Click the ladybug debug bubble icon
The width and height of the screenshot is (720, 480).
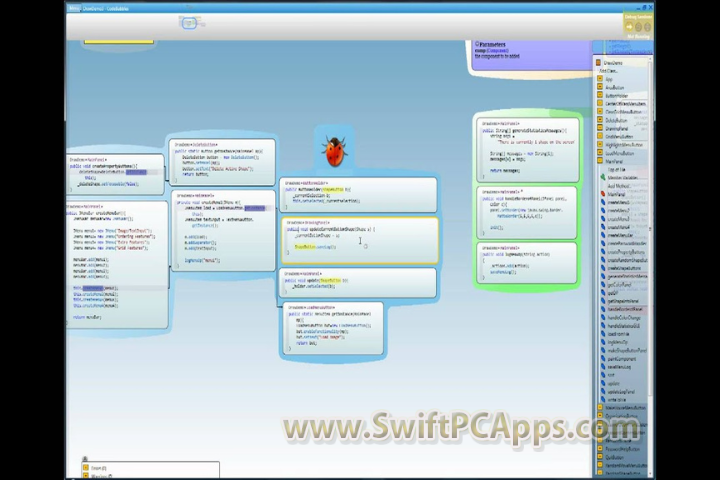[x=334, y=151]
